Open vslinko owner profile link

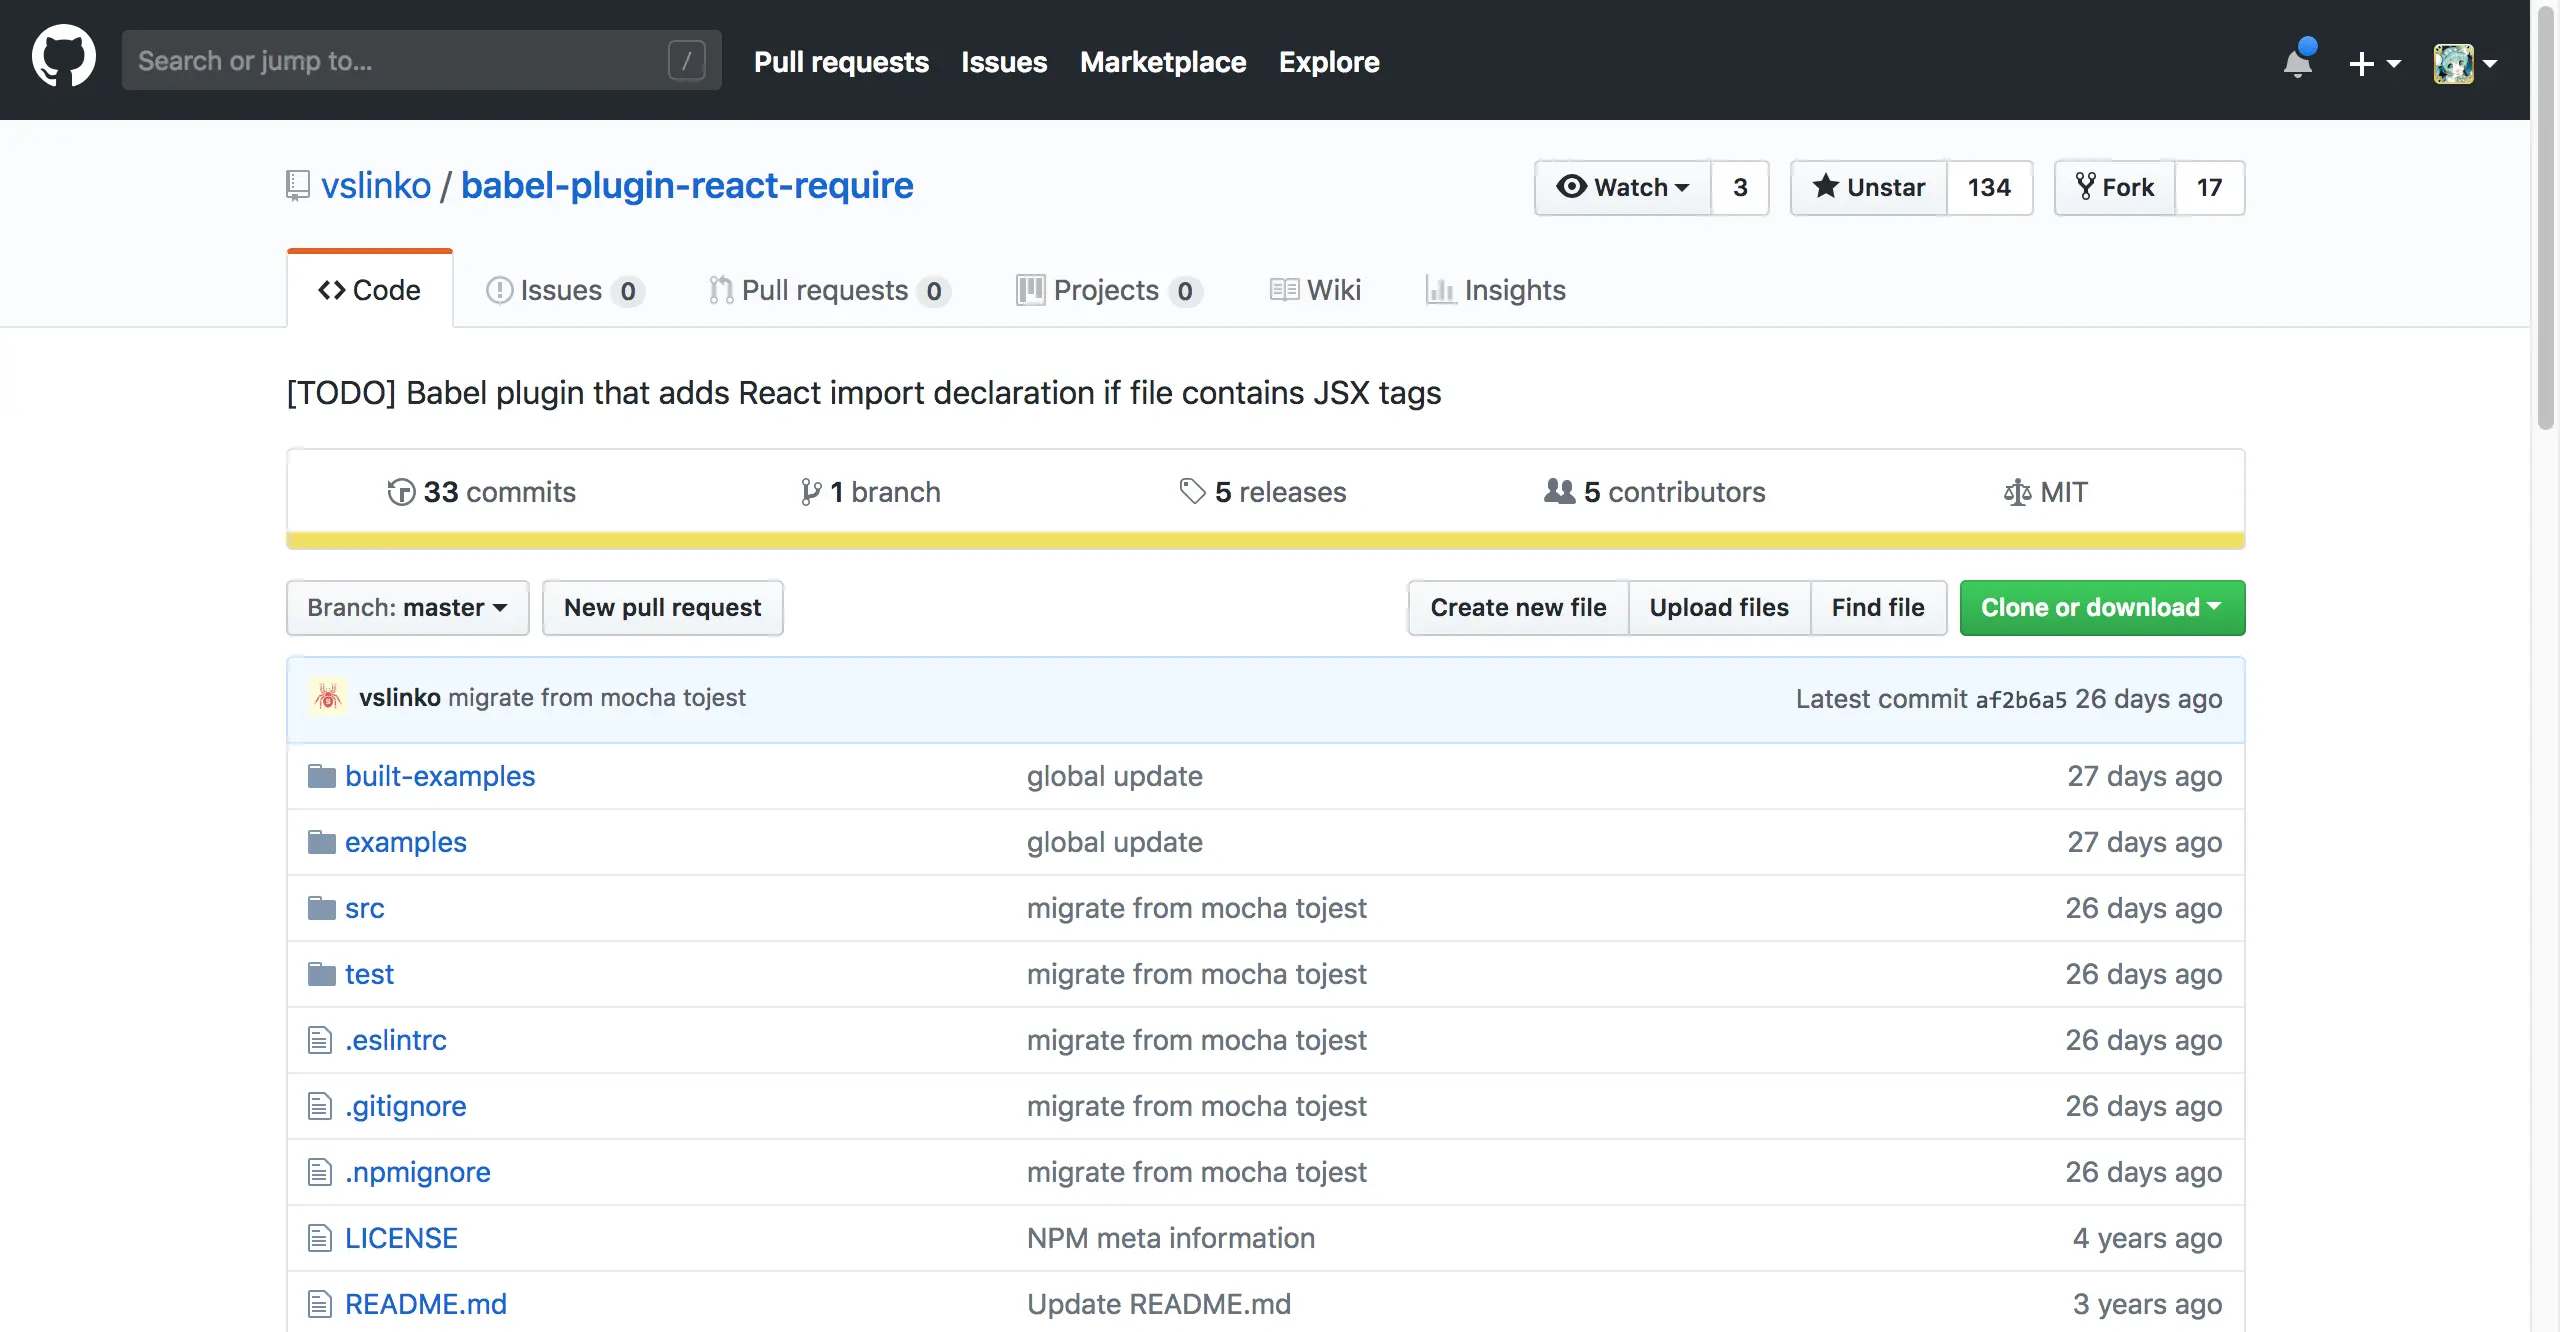click(376, 185)
